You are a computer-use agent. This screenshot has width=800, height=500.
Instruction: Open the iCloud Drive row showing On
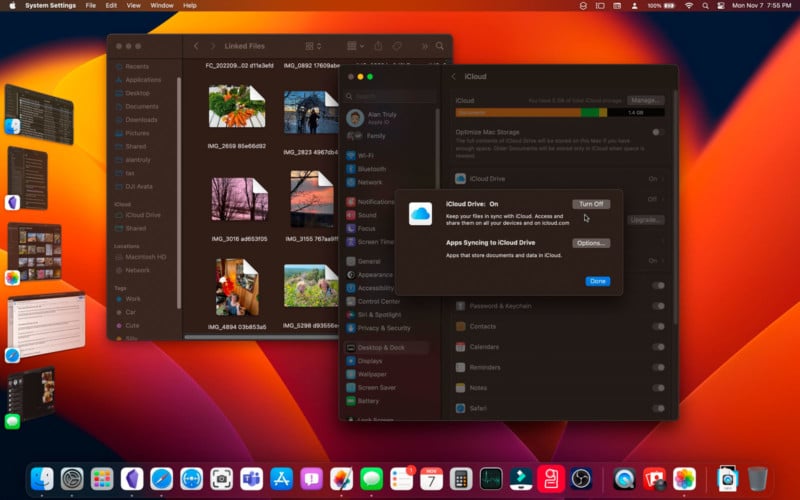pyautogui.click(x=560, y=179)
